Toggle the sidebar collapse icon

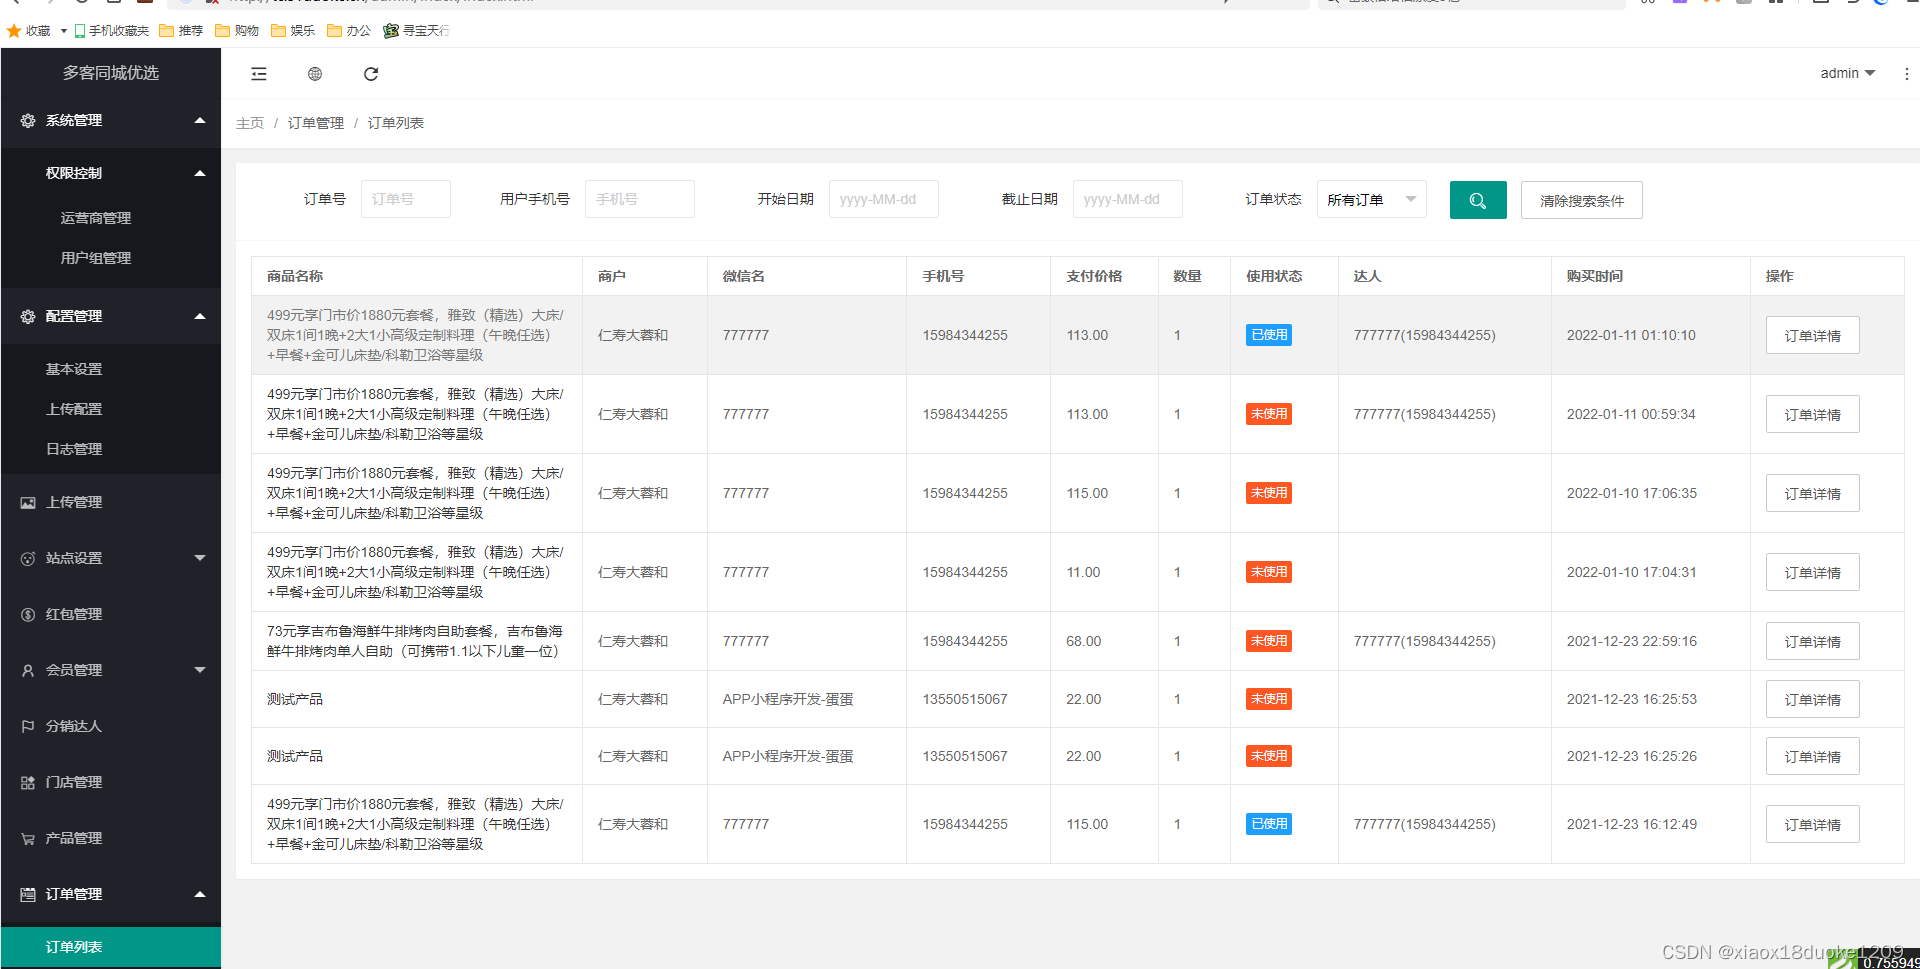pyautogui.click(x=259, y=74)
